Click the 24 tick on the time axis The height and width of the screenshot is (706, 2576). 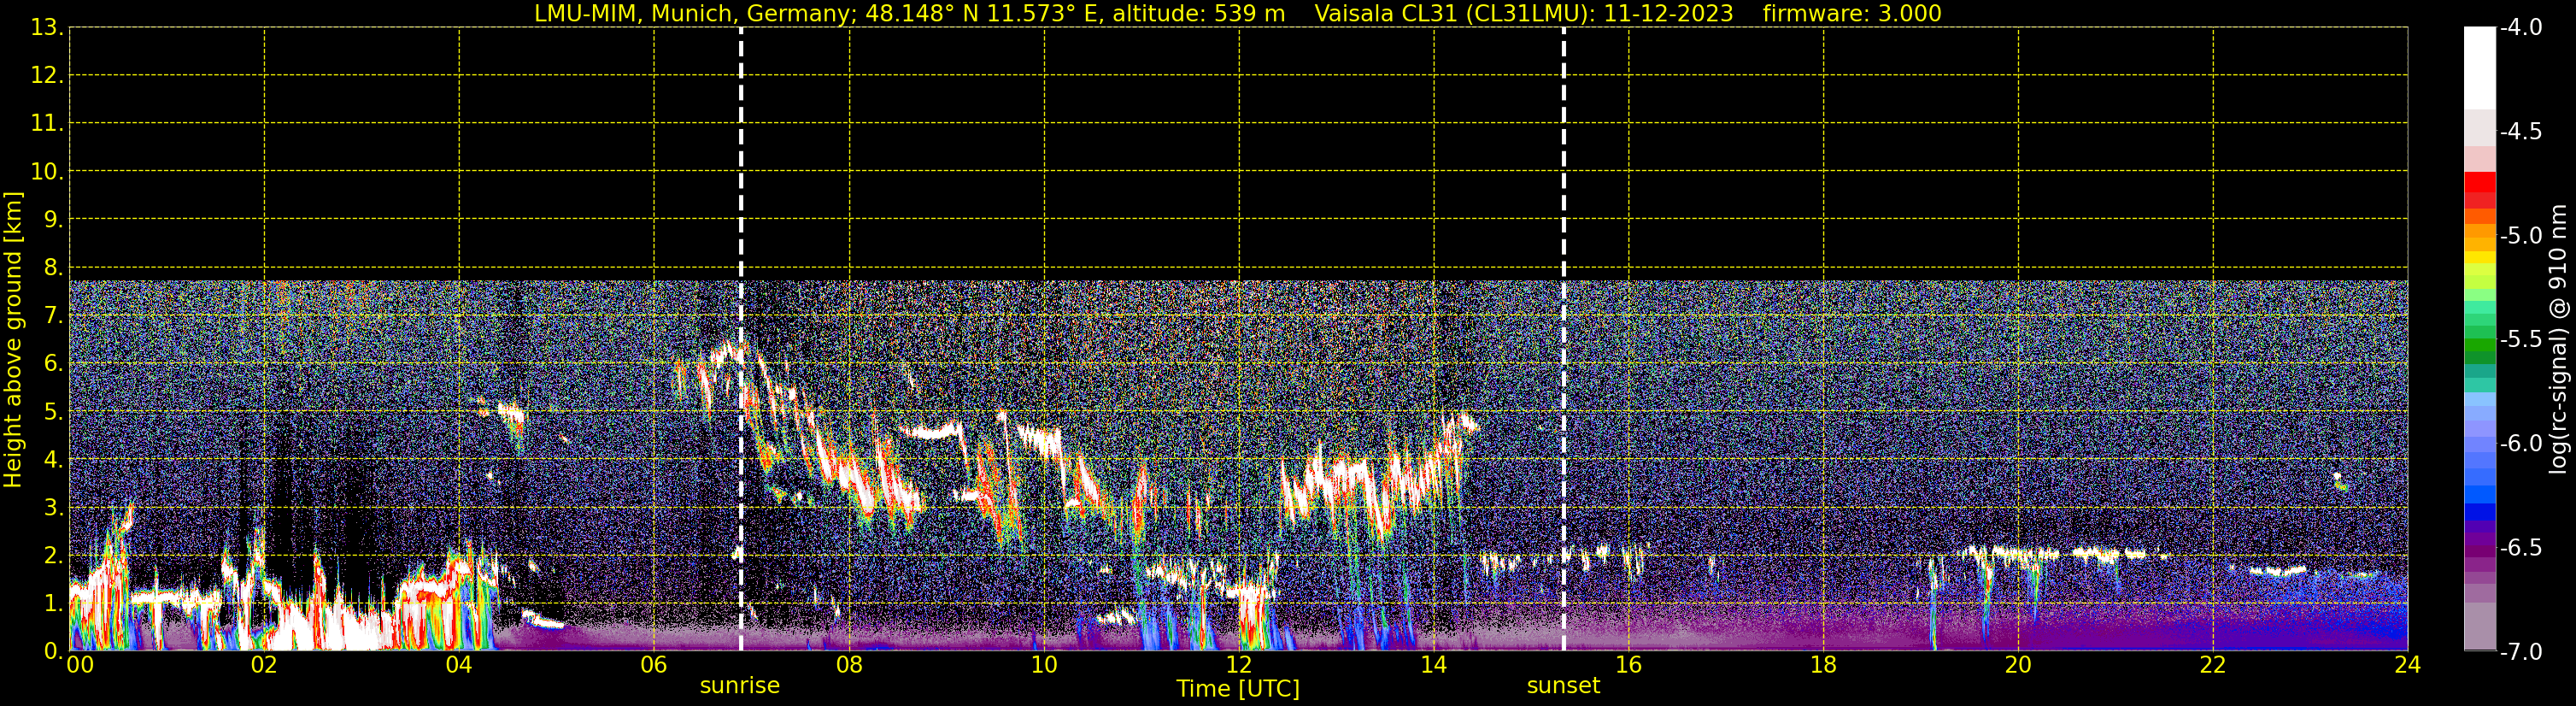point(2407,665)
